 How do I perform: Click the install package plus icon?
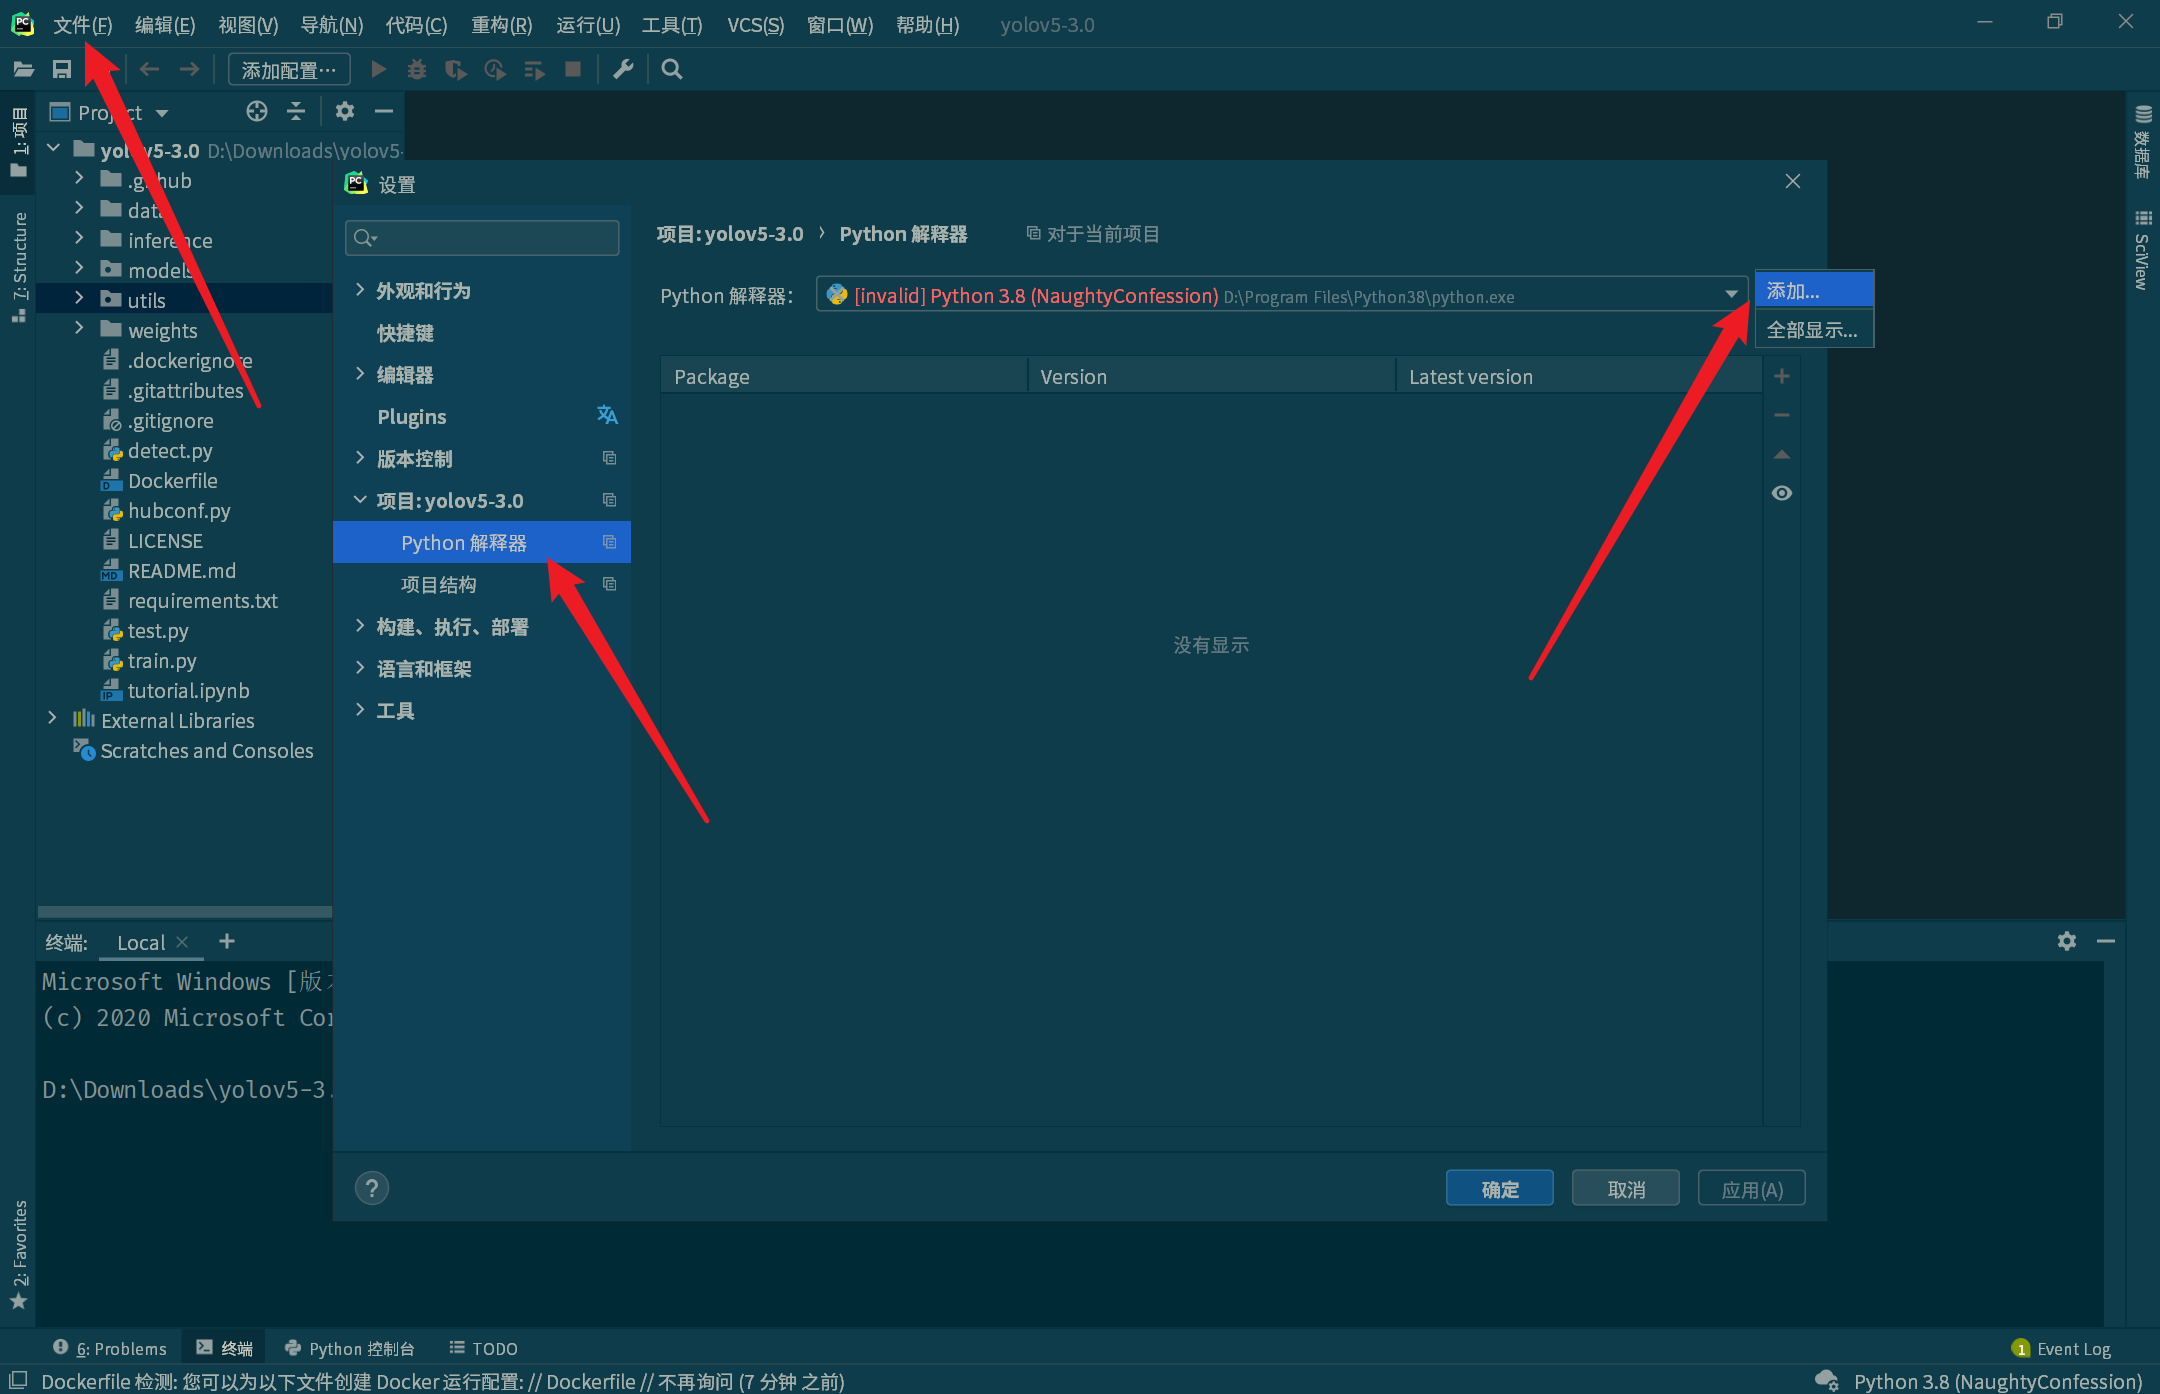point(1781,376)
